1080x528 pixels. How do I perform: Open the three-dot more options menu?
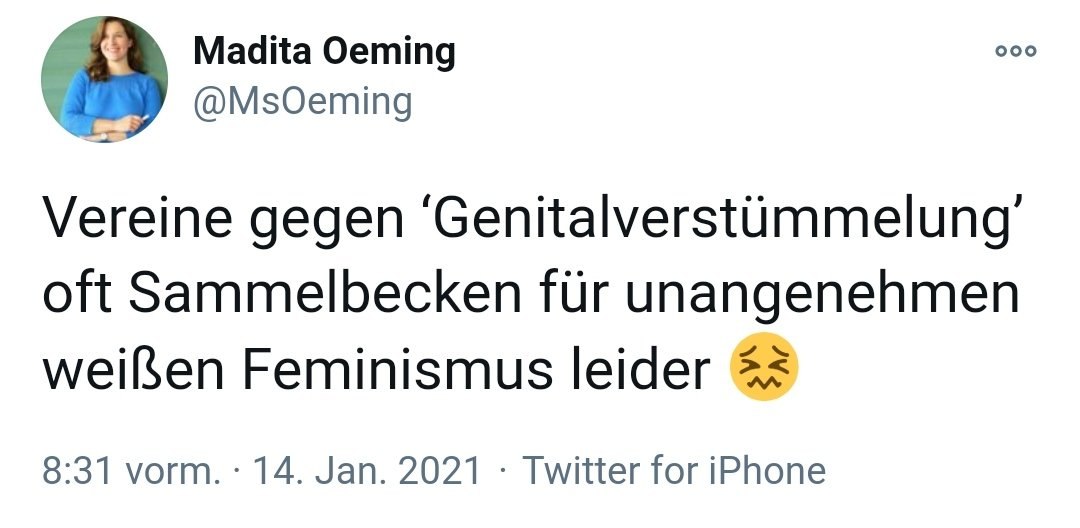[1016, 50]
